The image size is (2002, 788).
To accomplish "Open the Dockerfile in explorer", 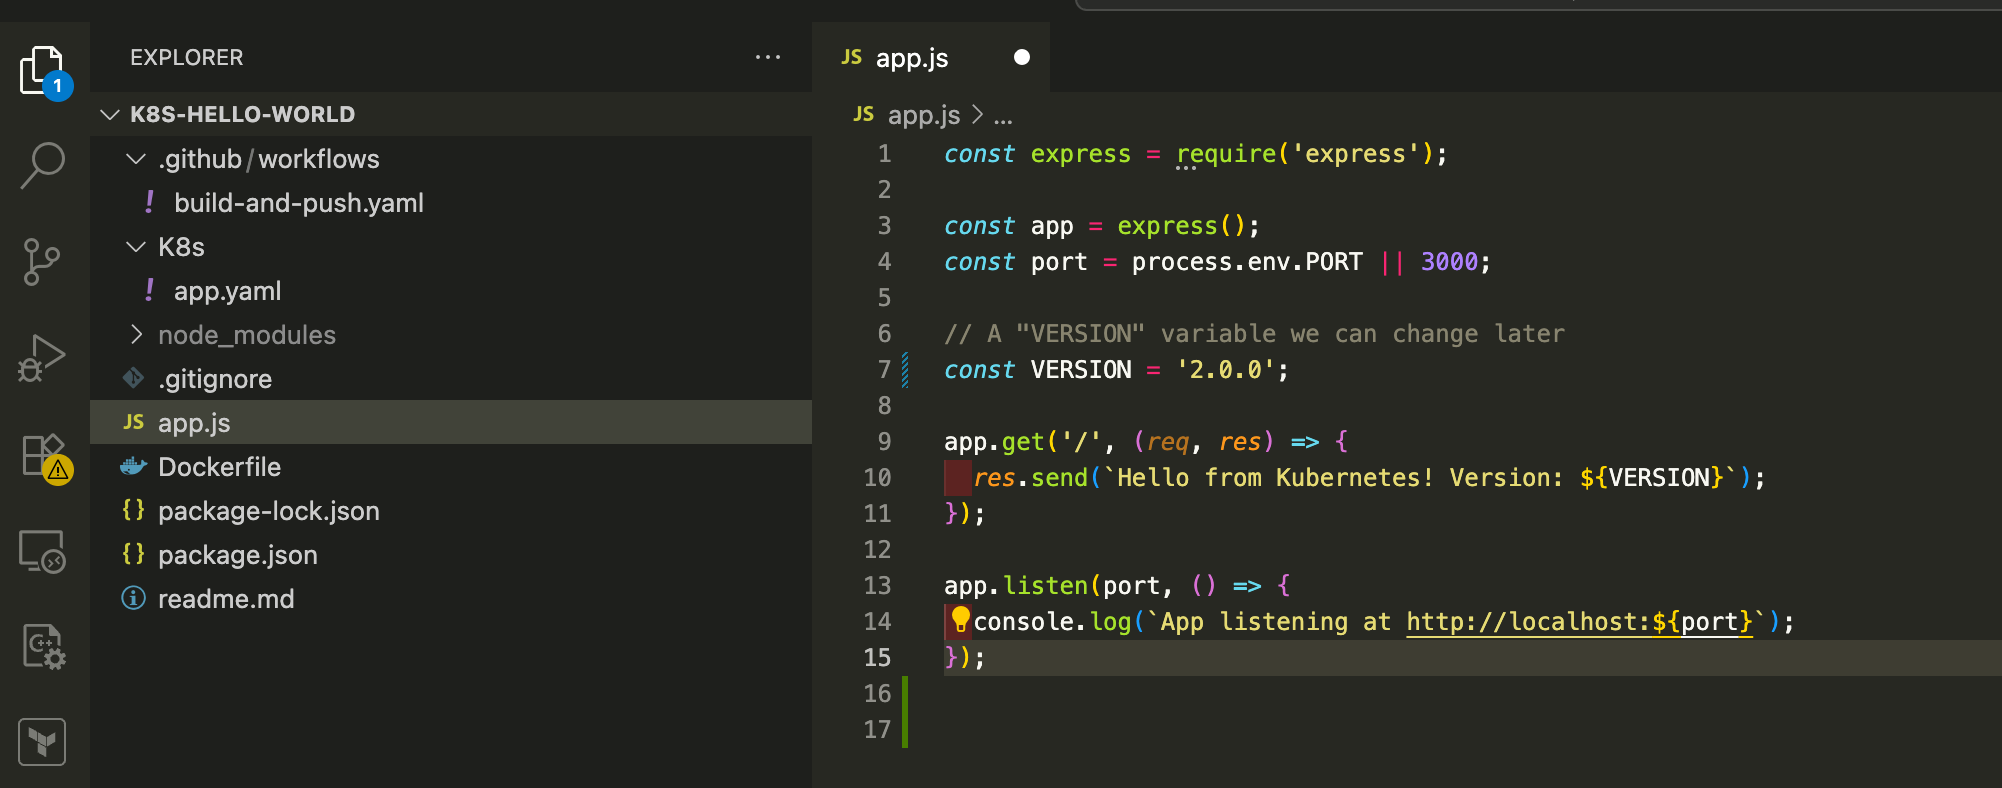I will [219, 467].
